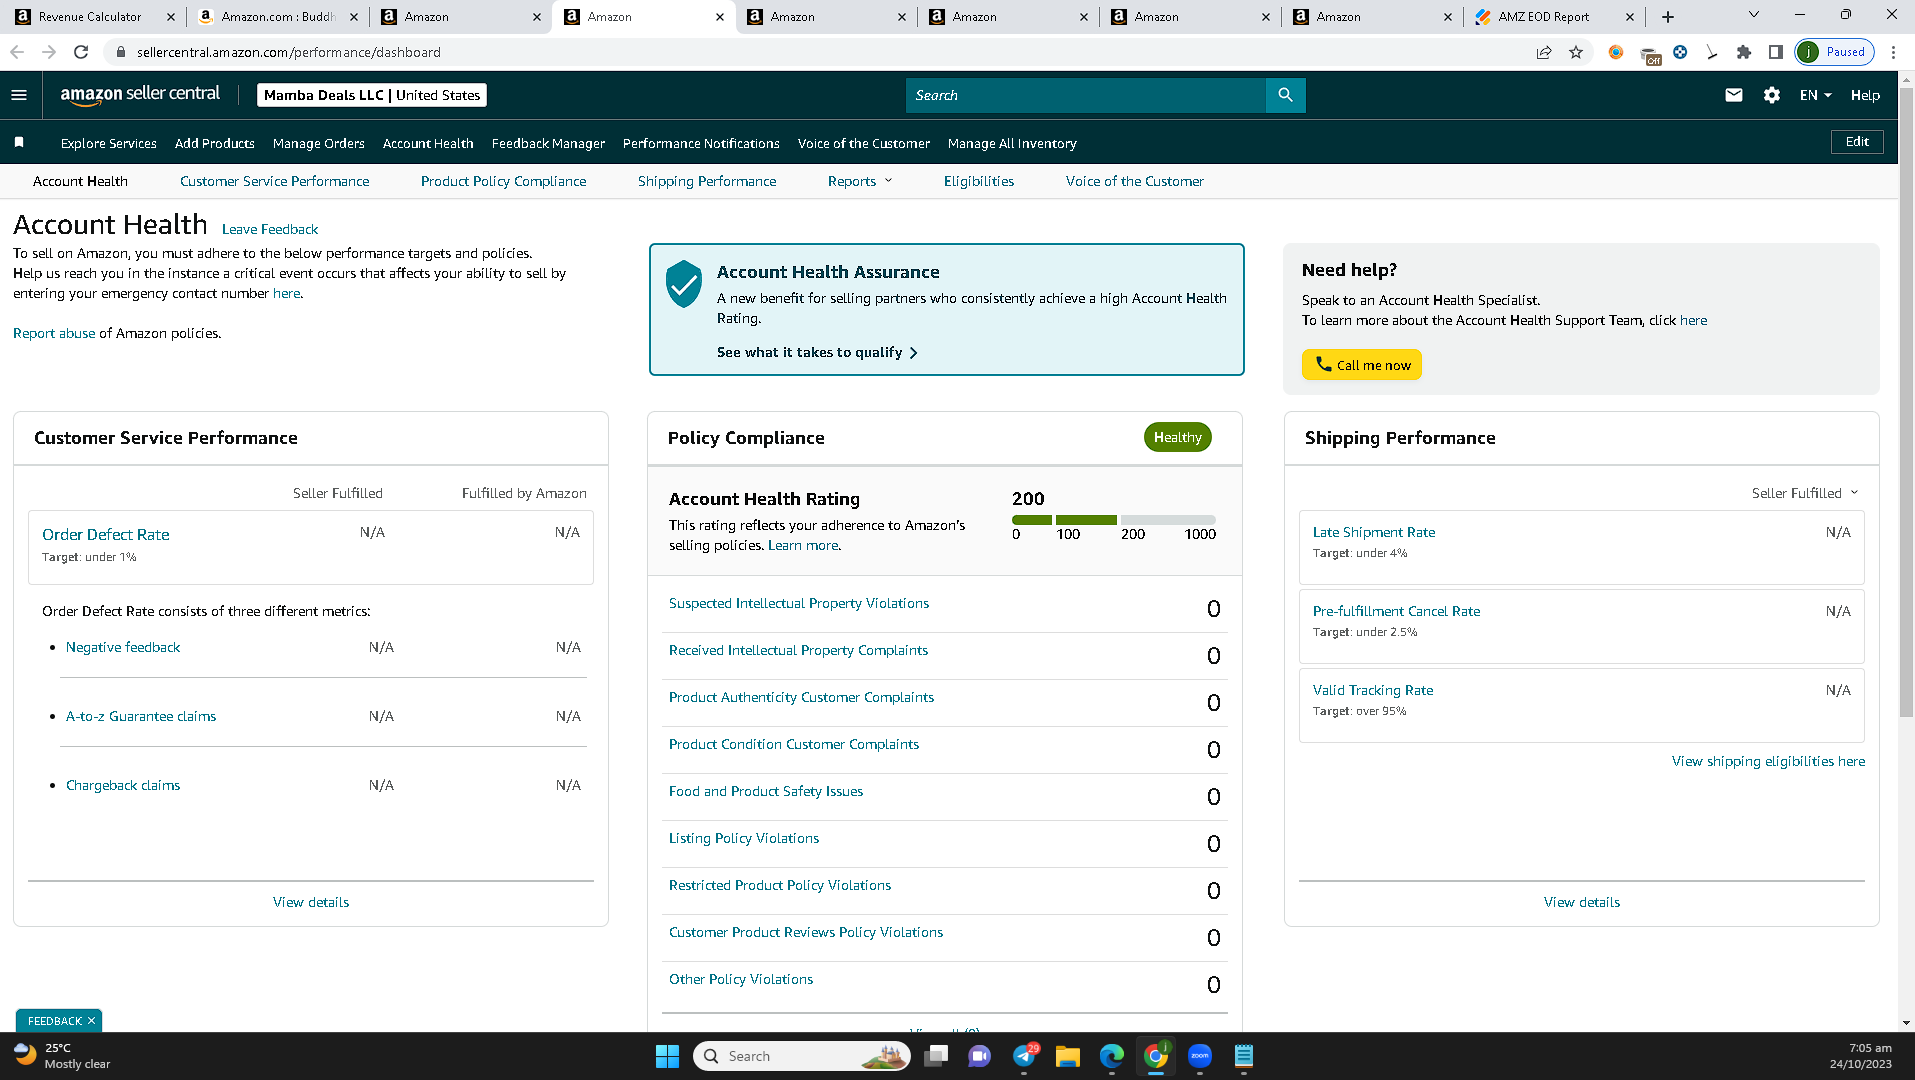
Task: Open Telegram from the taskbar
Action: tap(1024, 1056)
